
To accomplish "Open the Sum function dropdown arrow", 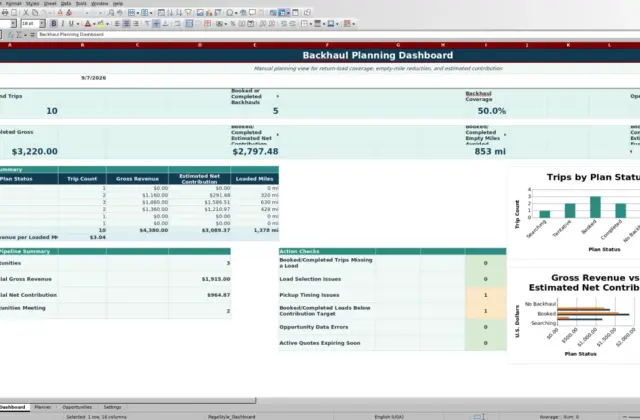I will (x=25, y=35).
